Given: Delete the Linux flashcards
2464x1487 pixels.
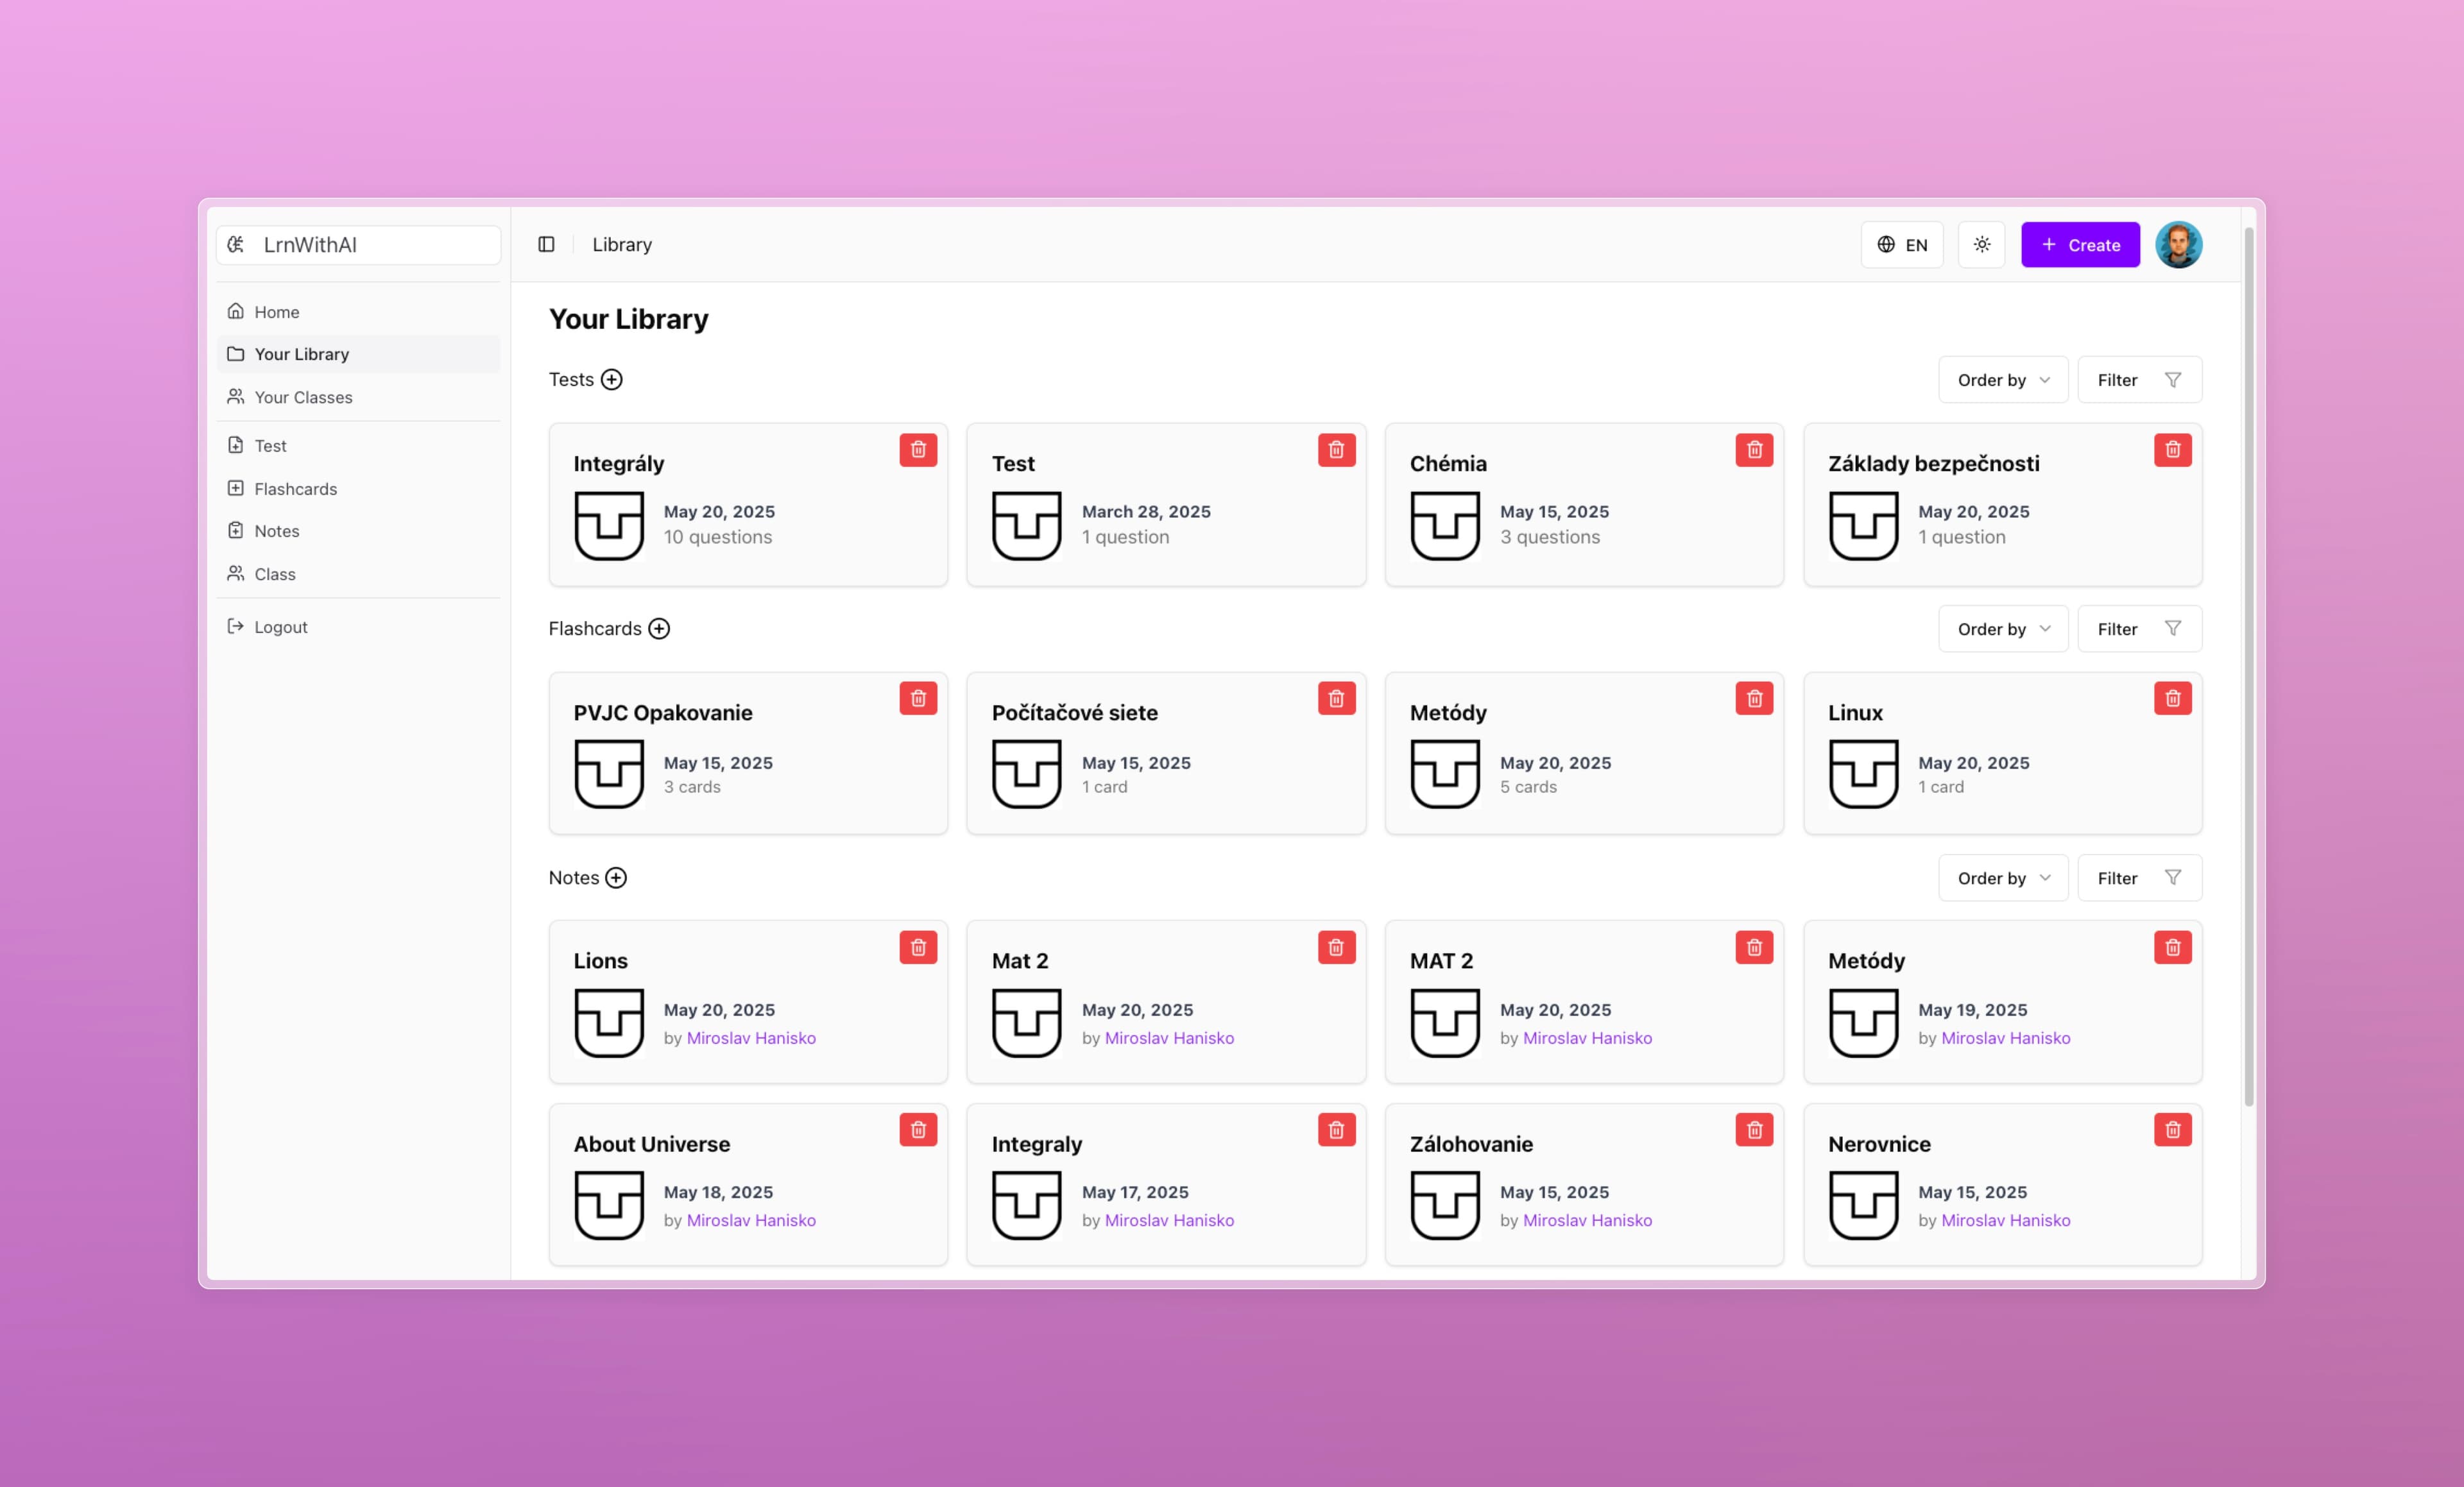Looking at the screenshot, I should coord(2173,698).
